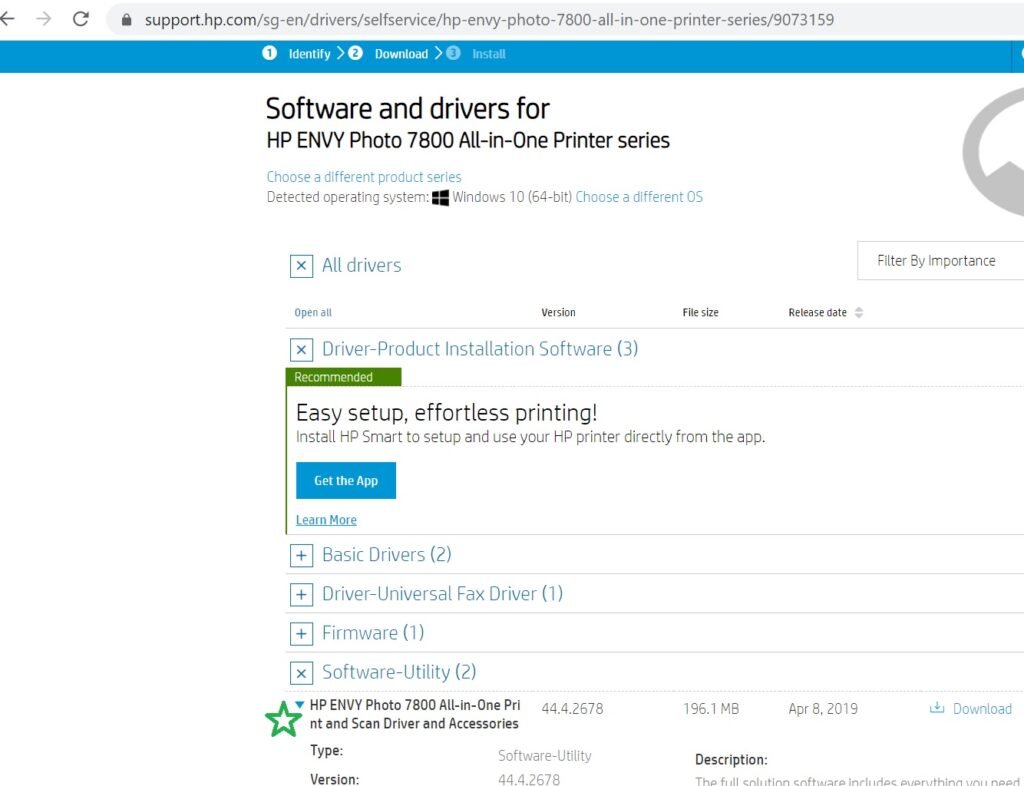Click the All drivers heading text
This screenshot has width=1024, height=786.
point(362,266)
